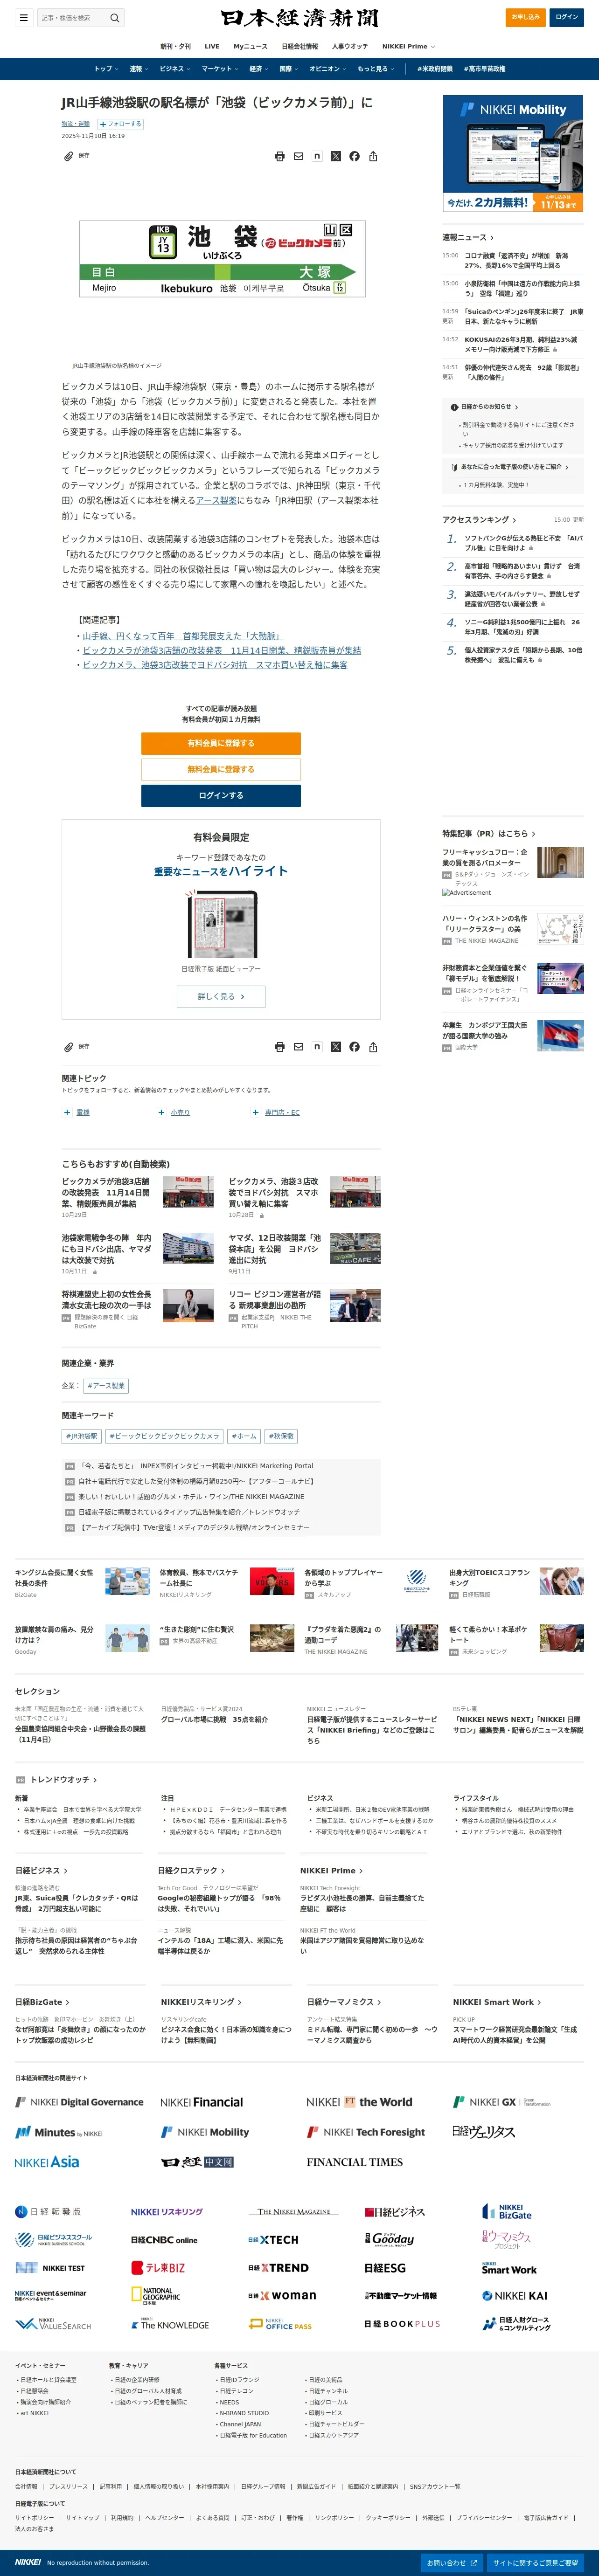Expand the 国際 navigation dropdown
The height and width of the screenshot is (2576, 599).
[x=288, y=69]
